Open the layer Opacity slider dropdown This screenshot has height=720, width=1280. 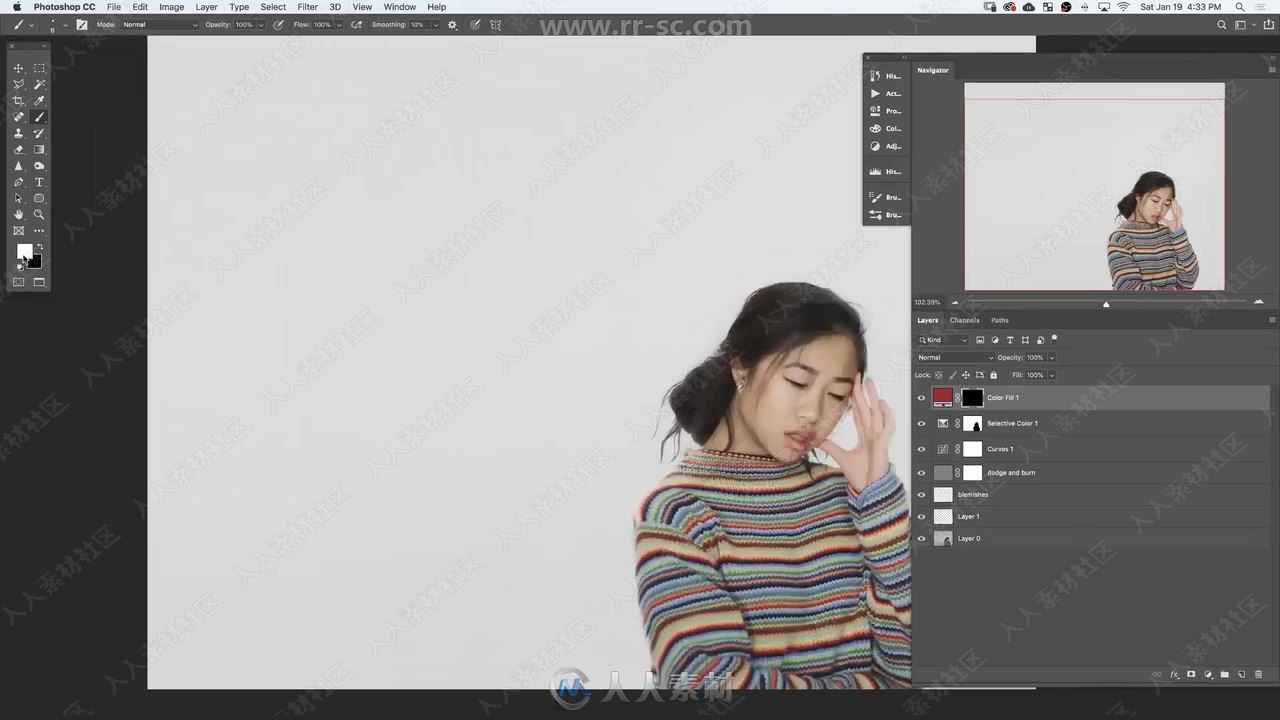pos(1051,357)
